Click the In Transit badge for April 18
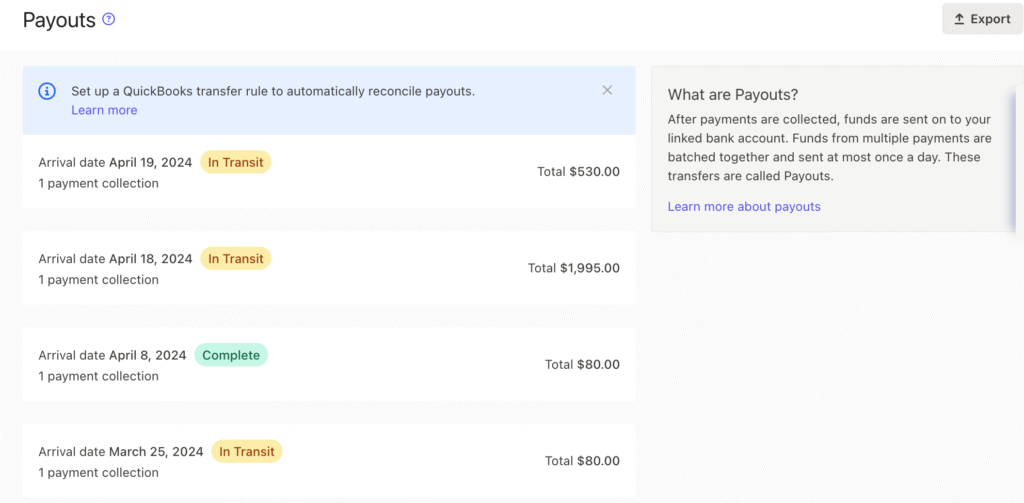Screen dimensions: 1024x503 (236, 259)
